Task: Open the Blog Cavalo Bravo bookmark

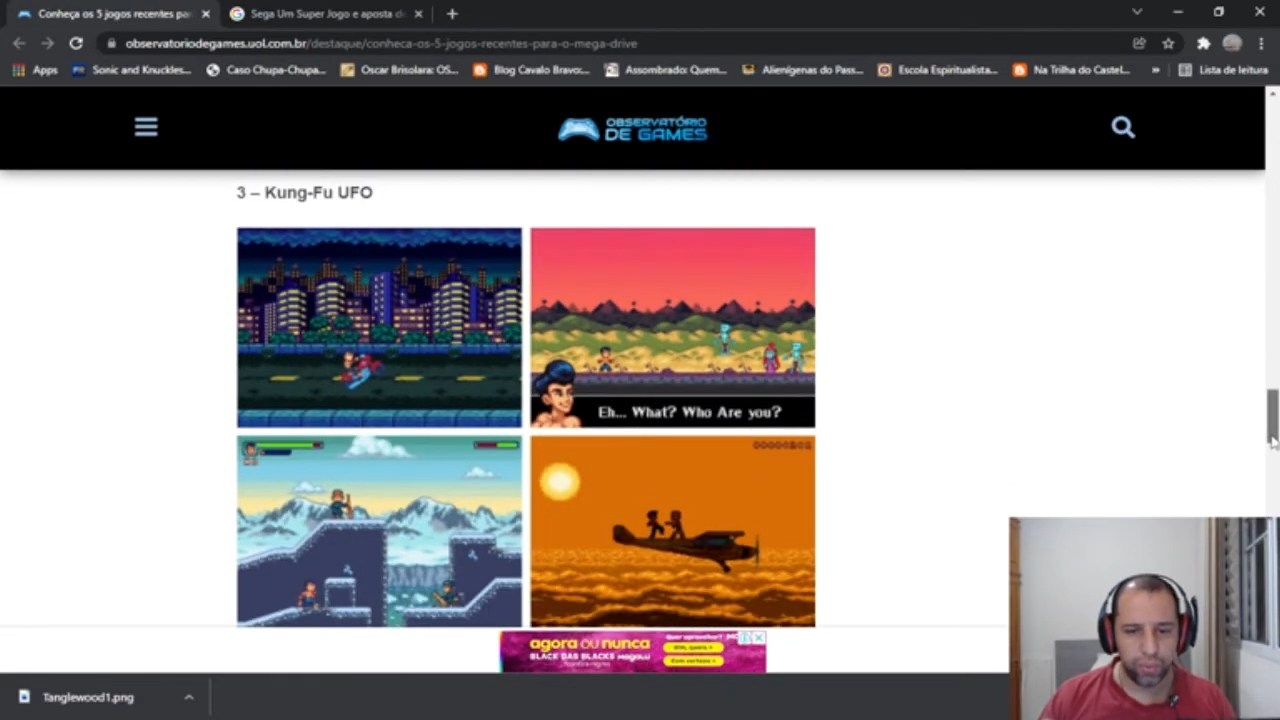Action: click(x=532, y=70)
